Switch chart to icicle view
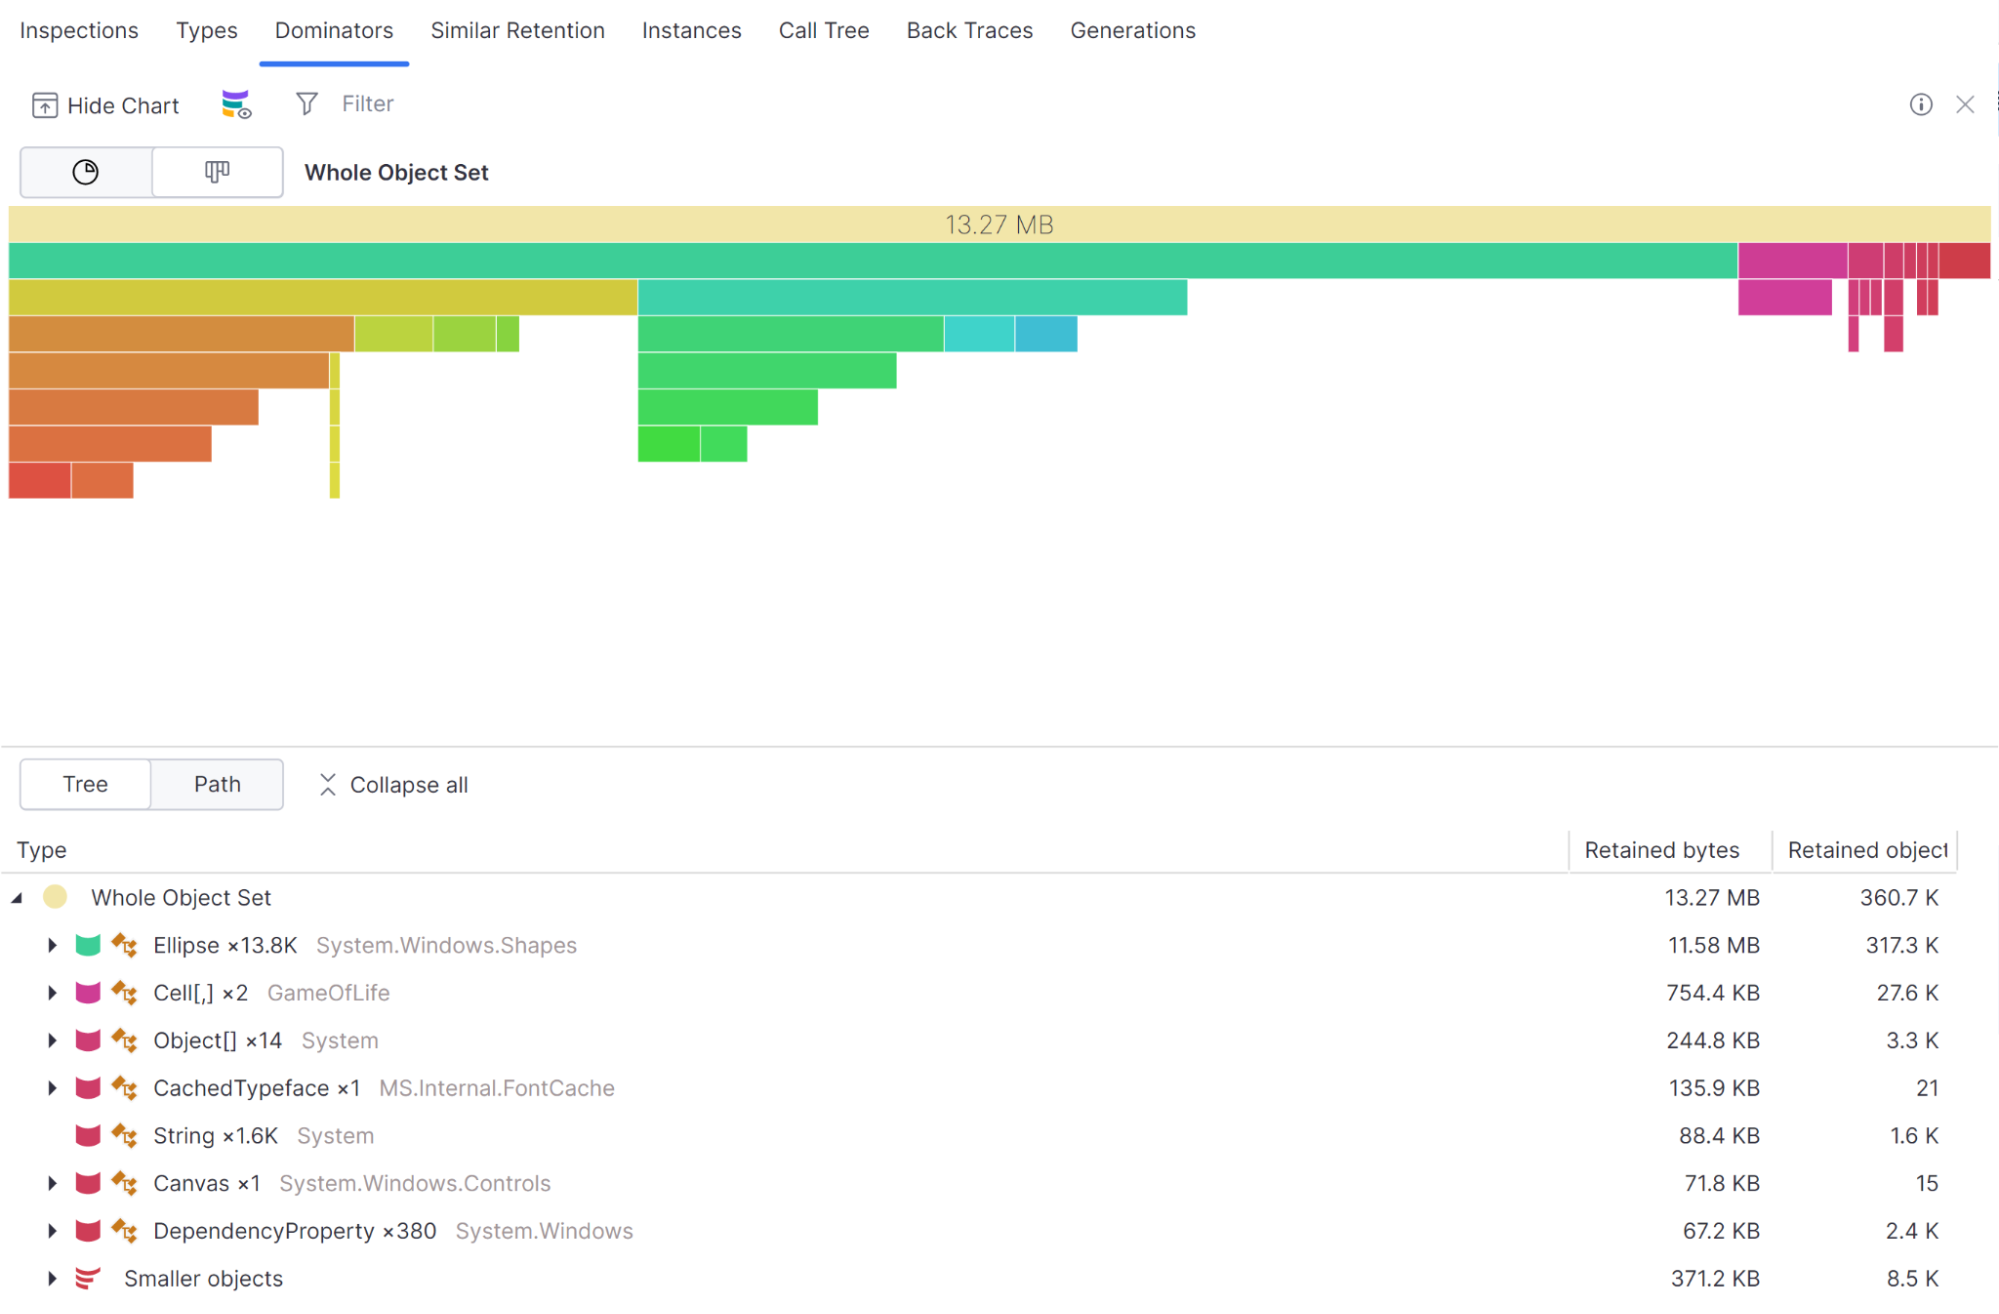The height and width of the screenshot is (1314, 1999). [x=217, y=172]
